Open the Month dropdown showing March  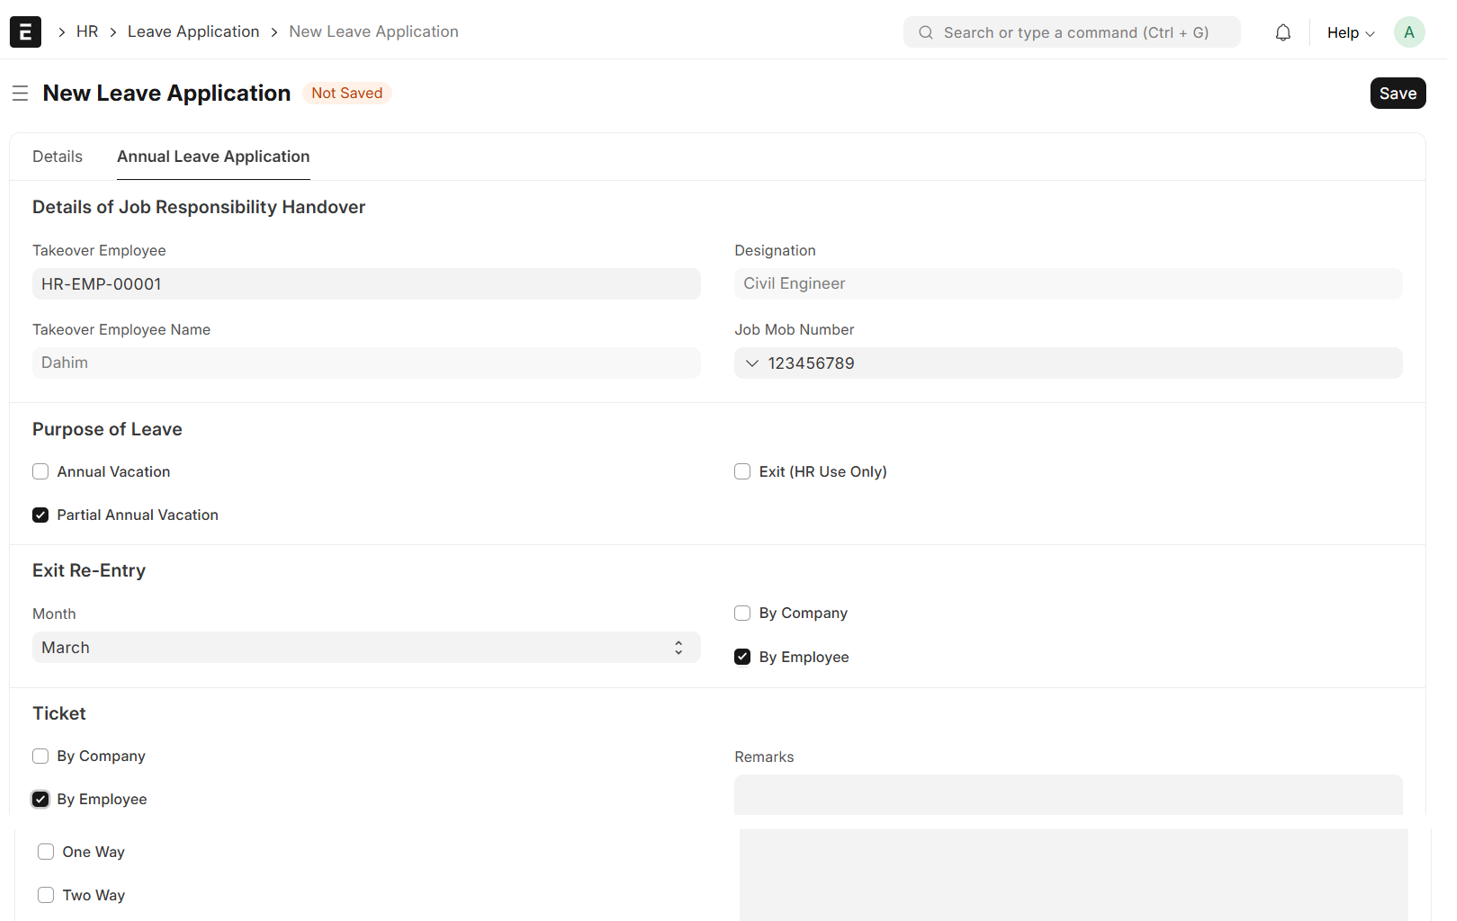tap(366, 648)
